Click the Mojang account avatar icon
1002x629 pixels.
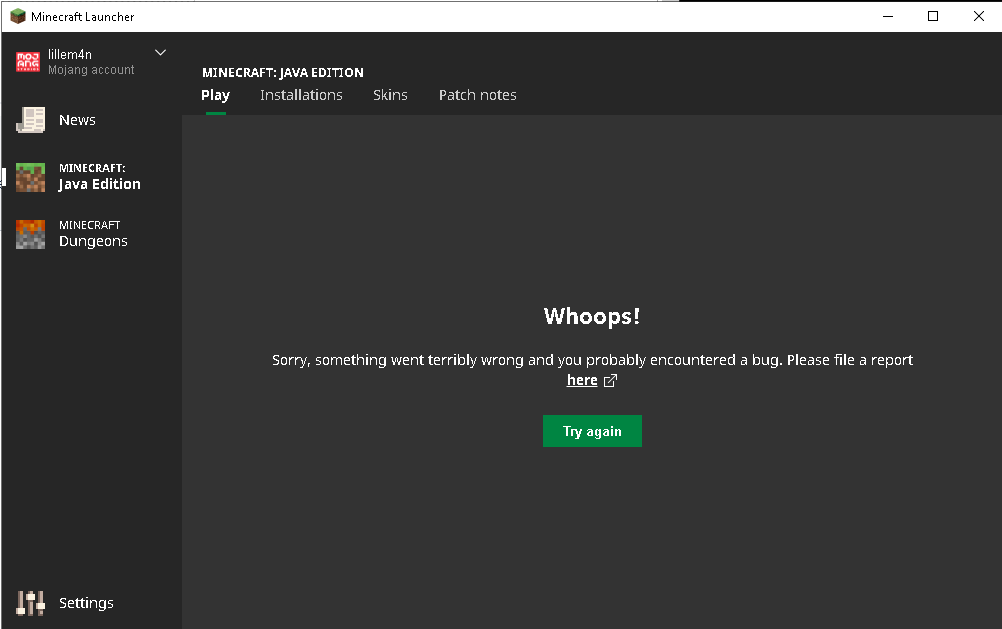pos(28,62)
